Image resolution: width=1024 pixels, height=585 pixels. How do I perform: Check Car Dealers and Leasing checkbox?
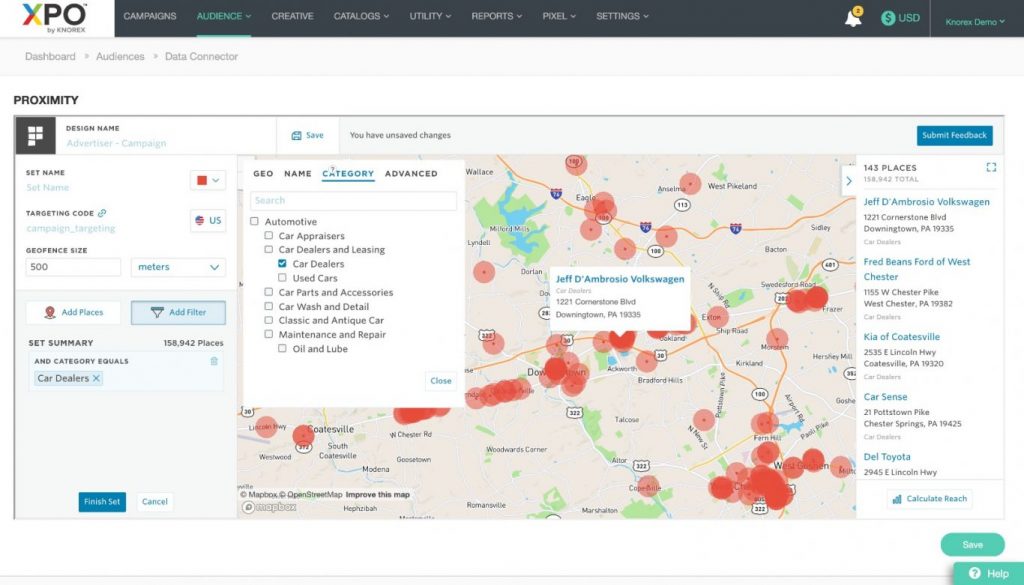point(268,249)
